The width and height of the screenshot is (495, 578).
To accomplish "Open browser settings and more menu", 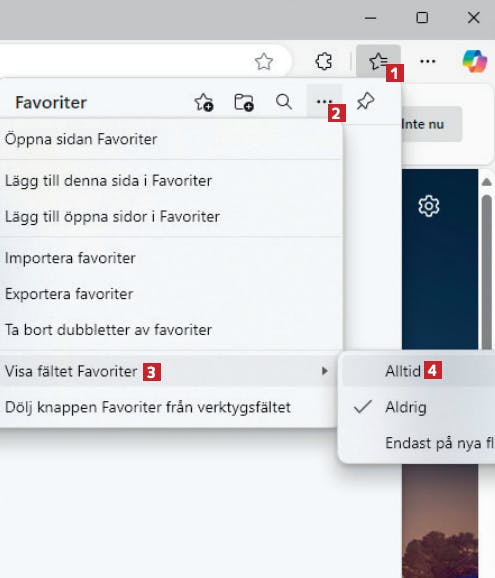I will [428, 61].
